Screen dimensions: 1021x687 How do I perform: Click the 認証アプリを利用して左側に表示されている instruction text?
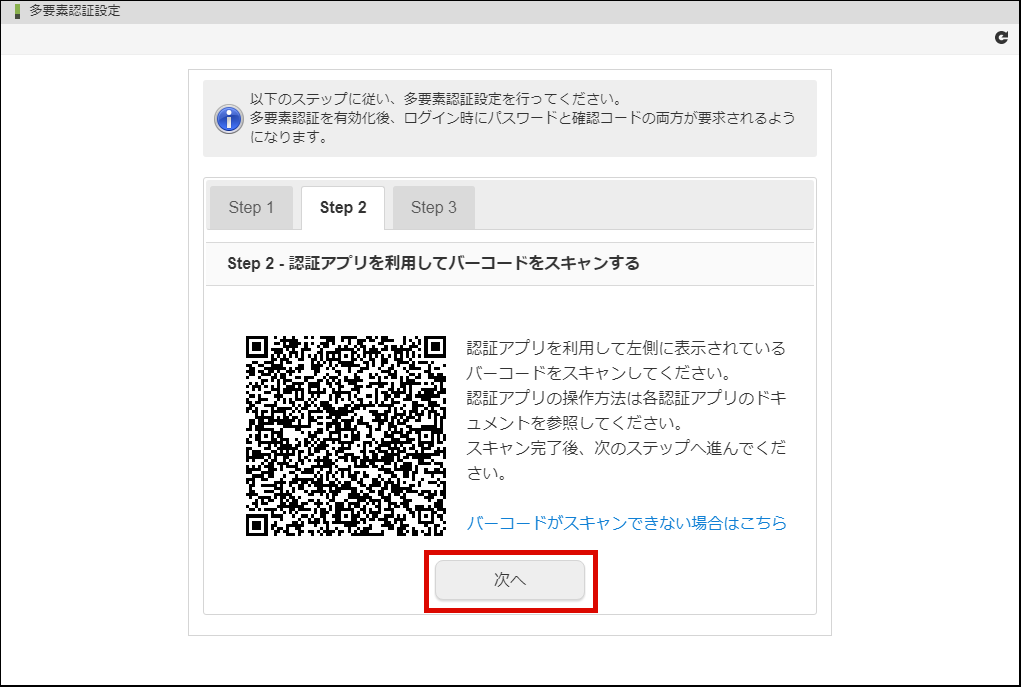click(x=626, y=348)
